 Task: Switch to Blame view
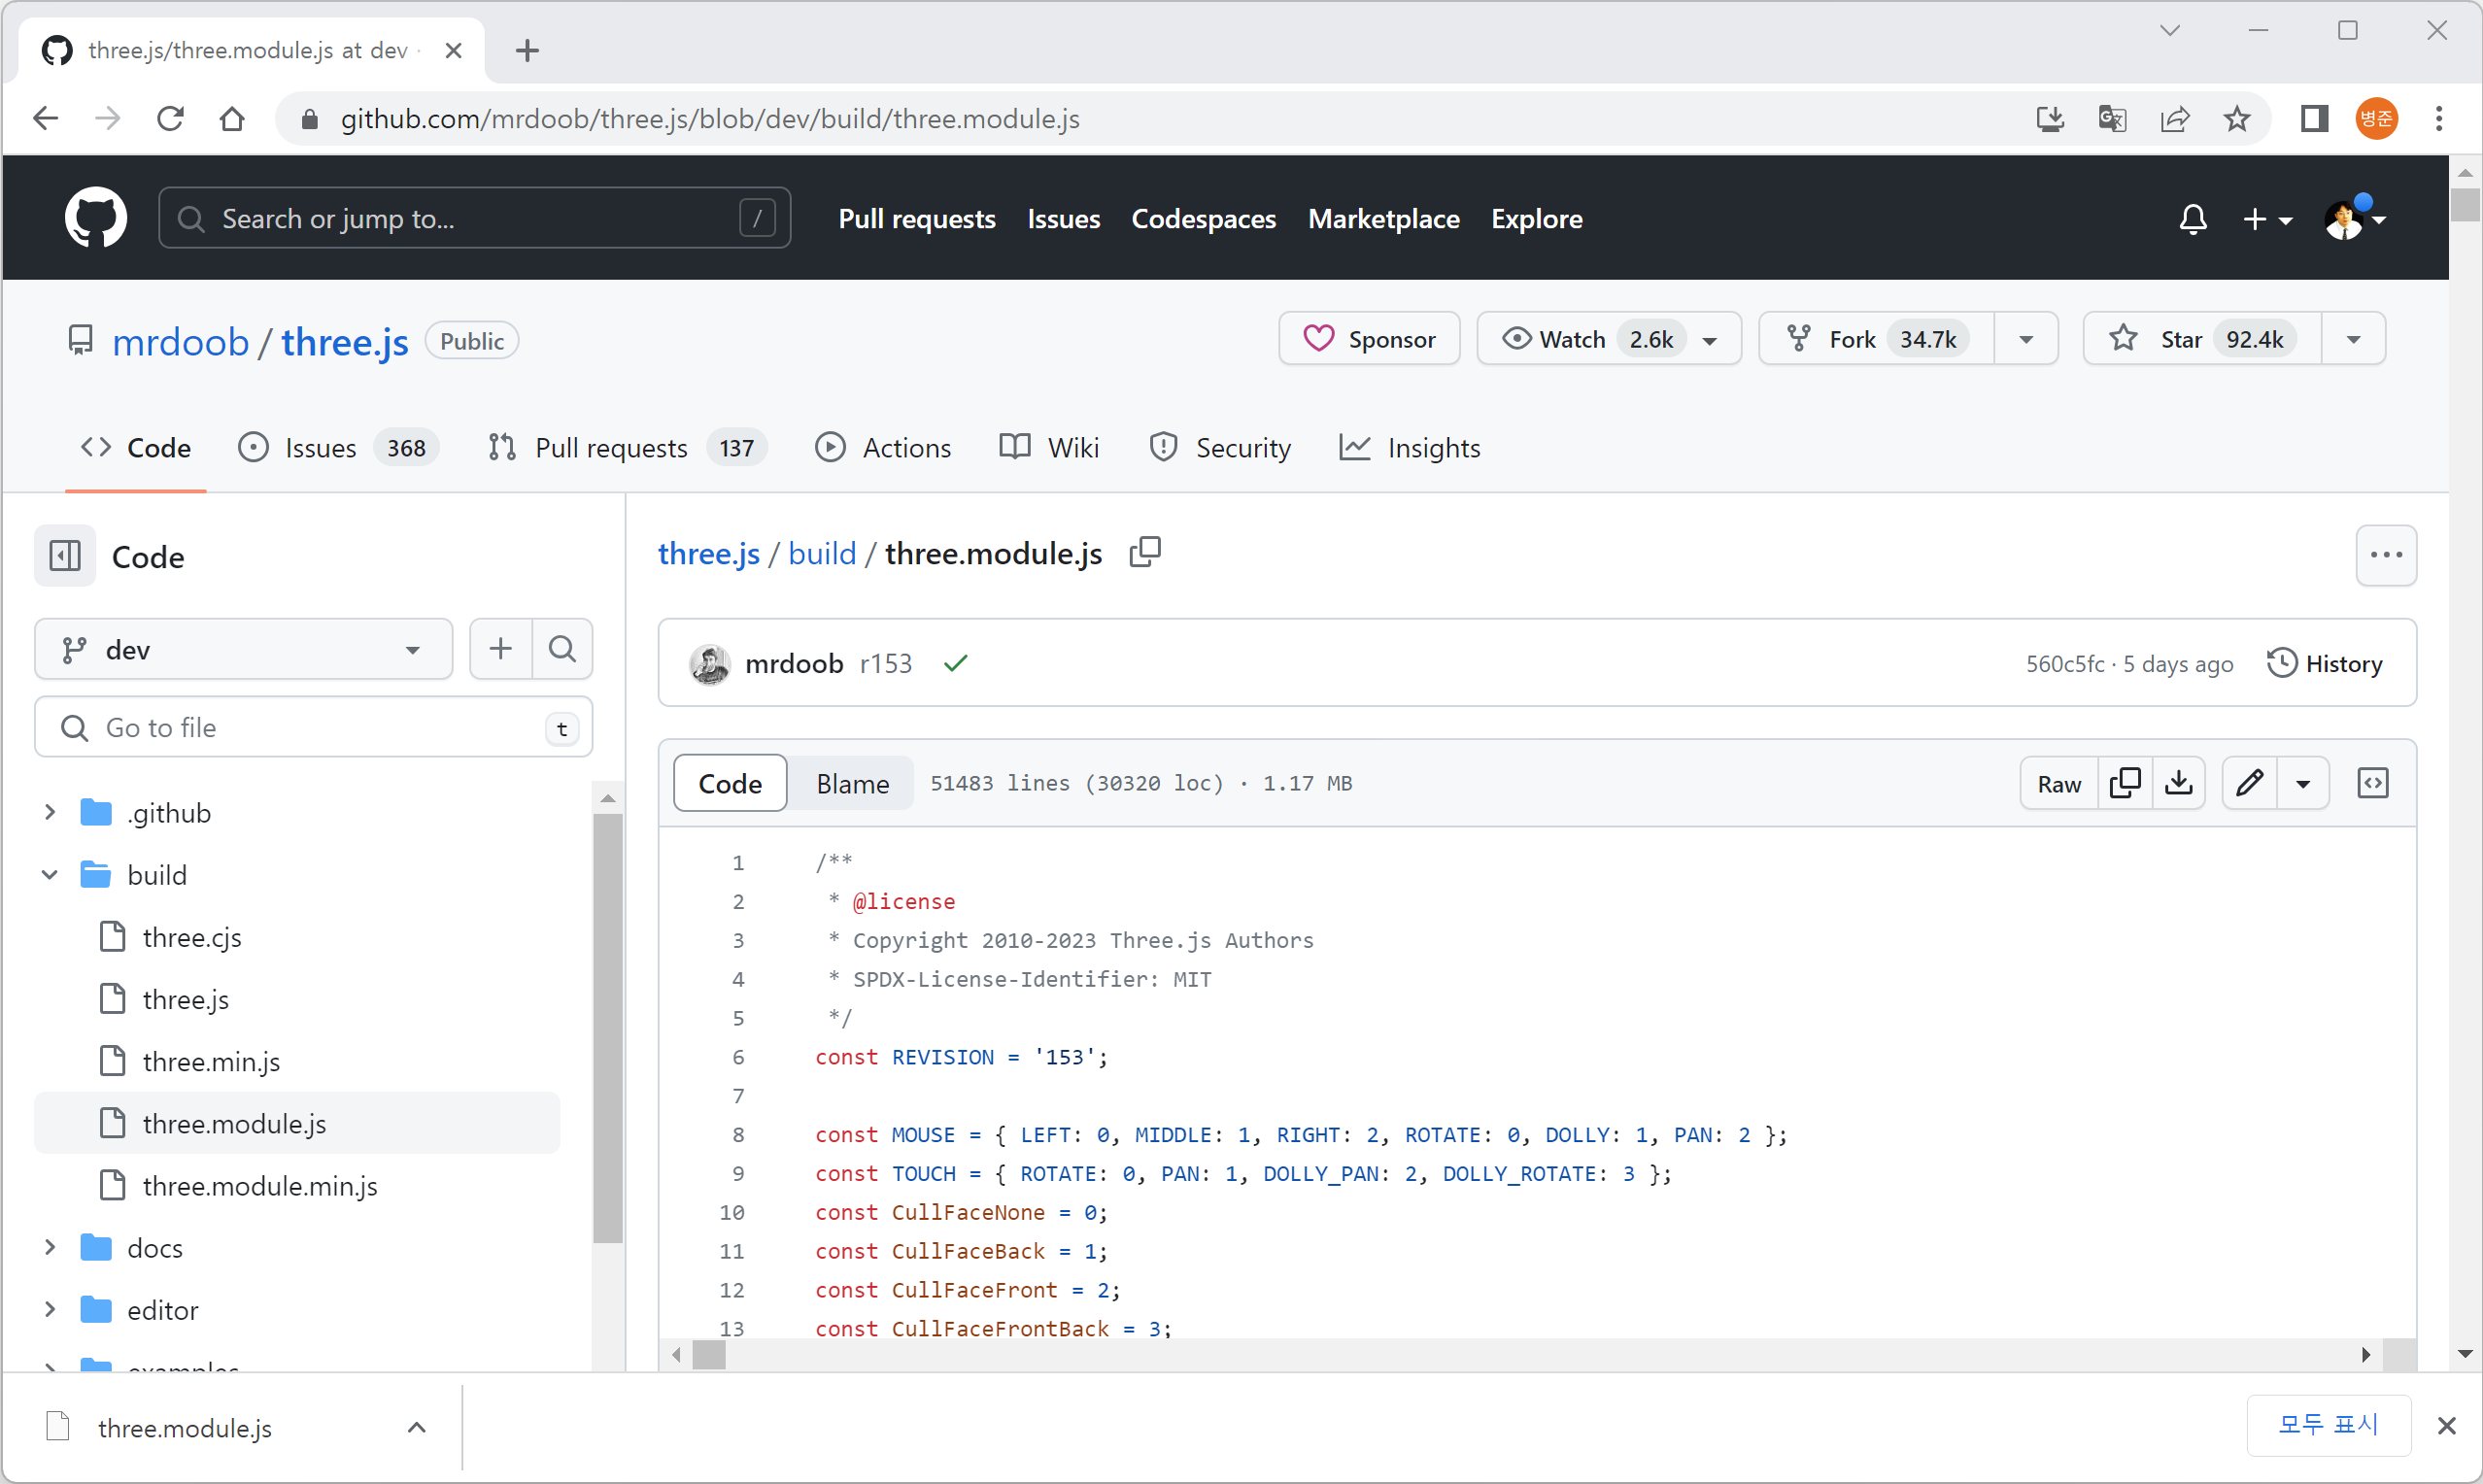click(x=851, y=783)
